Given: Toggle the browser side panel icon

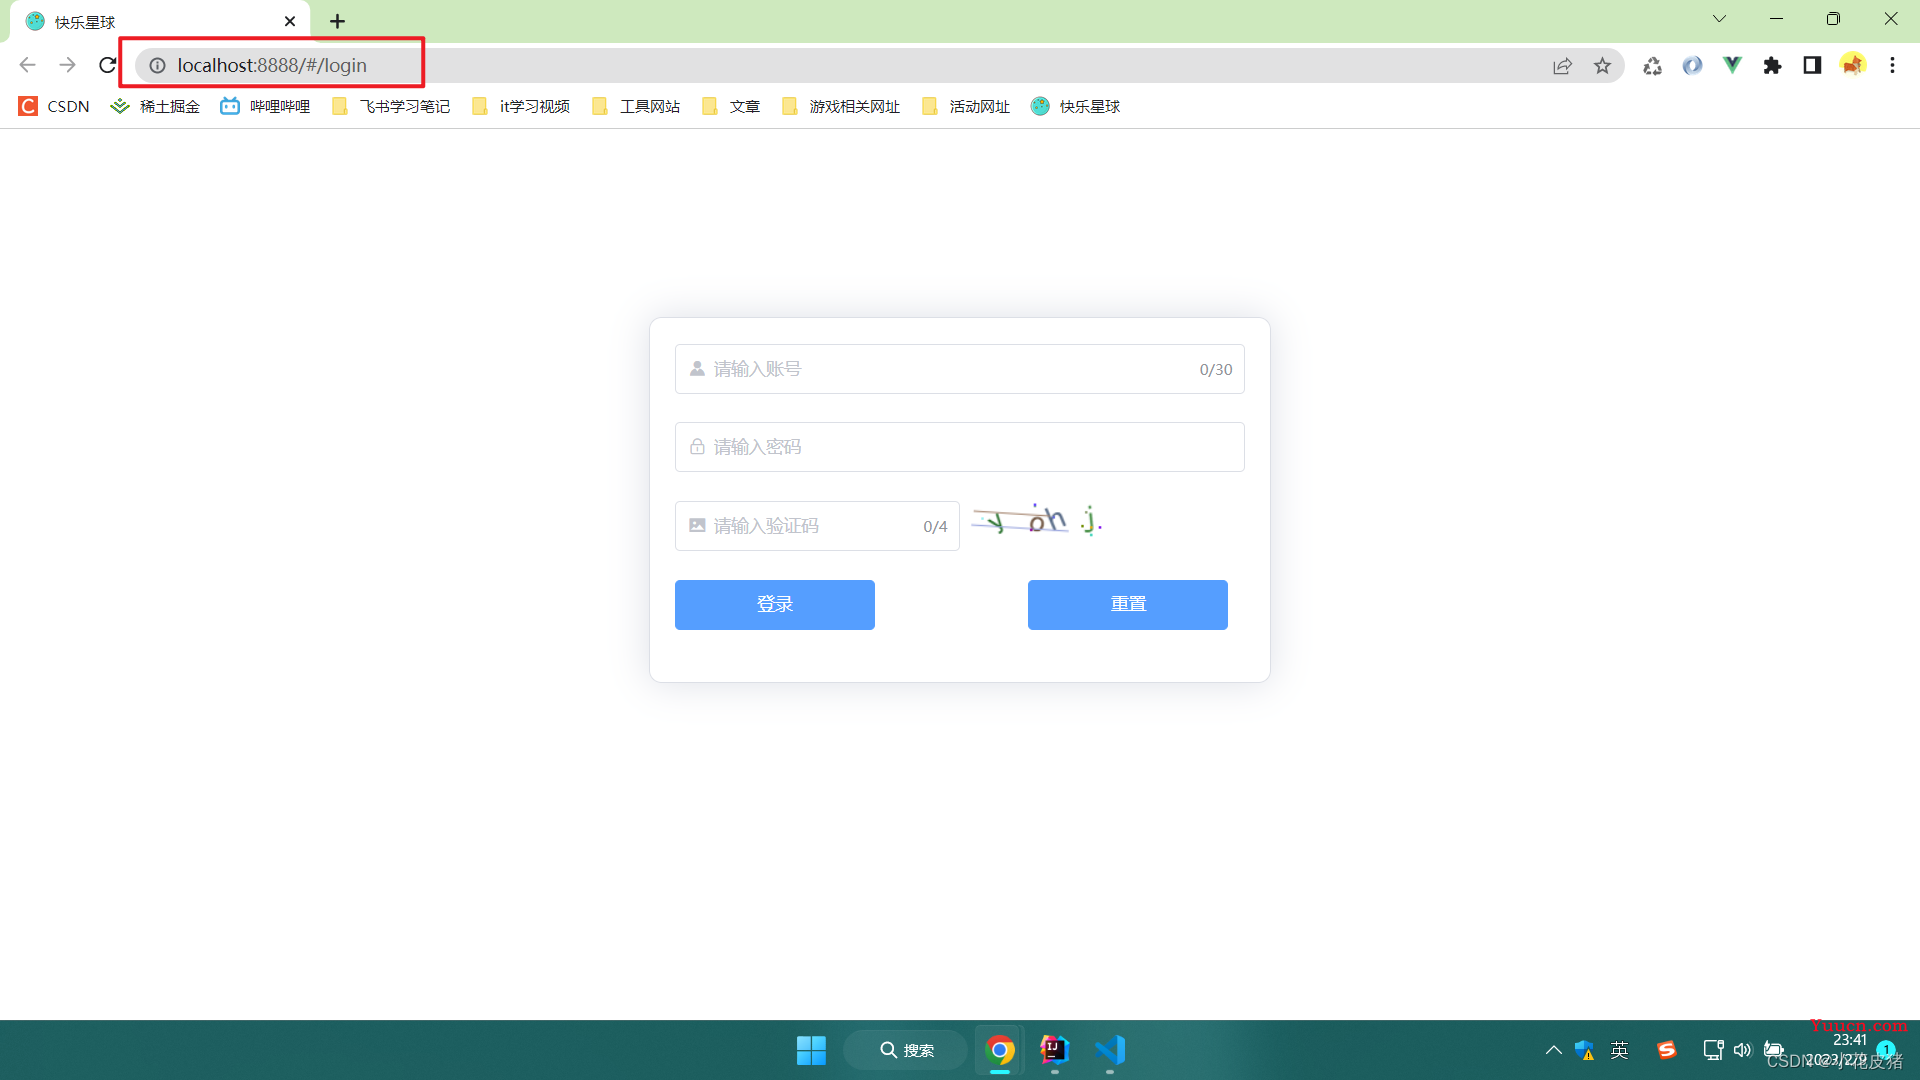Looking at the screenshot, I should pos(1812,65).
